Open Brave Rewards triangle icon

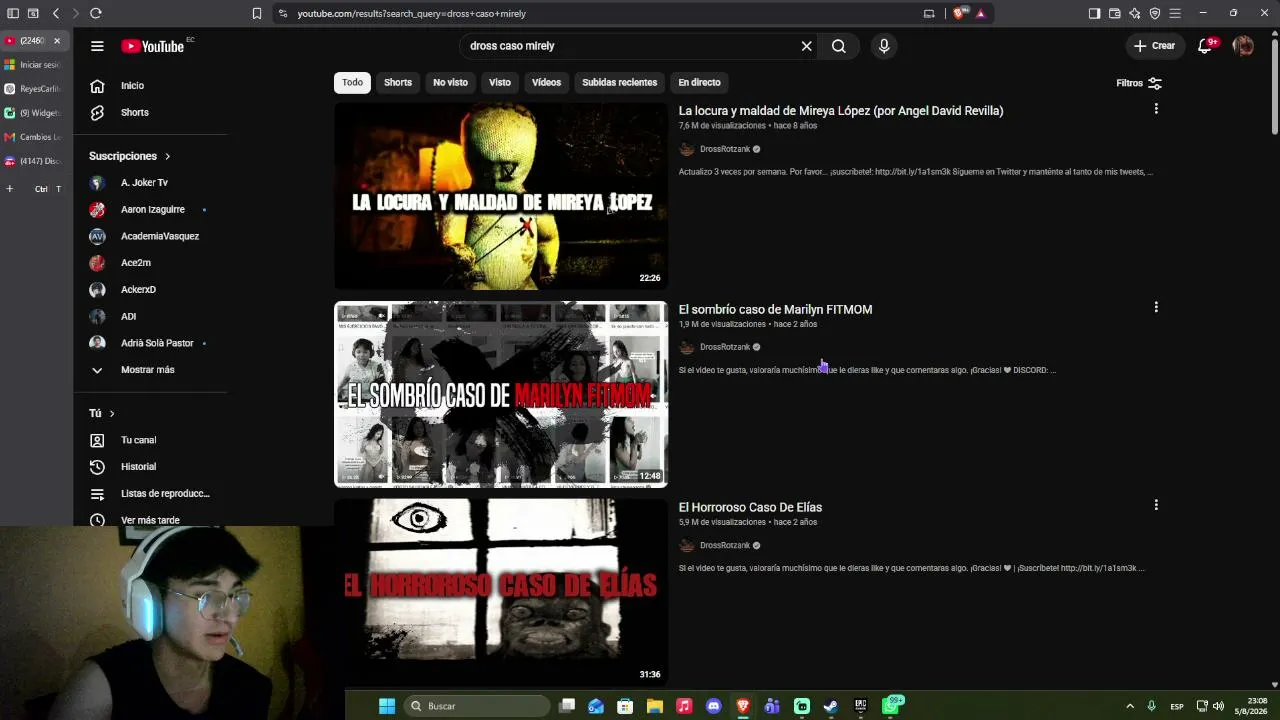pyautogui.click(x=980, y=13)
